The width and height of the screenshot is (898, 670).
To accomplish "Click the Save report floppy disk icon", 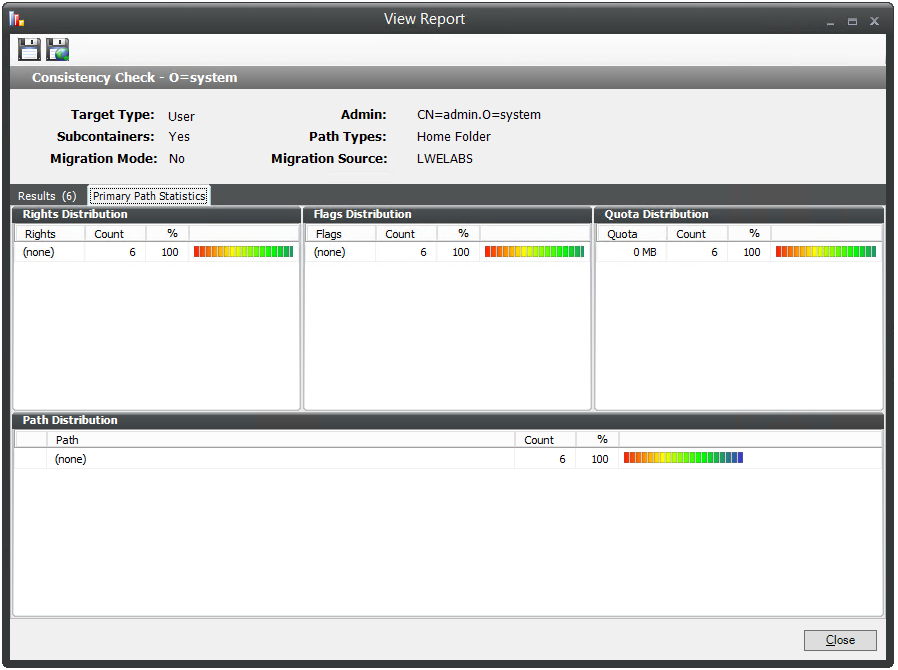I will (x=29, y=50).
